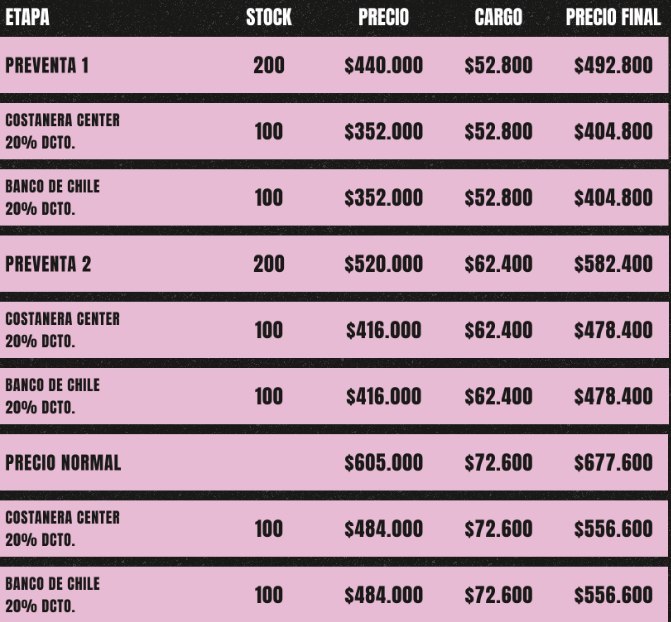Image resolution: width=671 pixels, height=622 pixels.
Task: Select the PRECIO column header
Action: tap(383, 18)
